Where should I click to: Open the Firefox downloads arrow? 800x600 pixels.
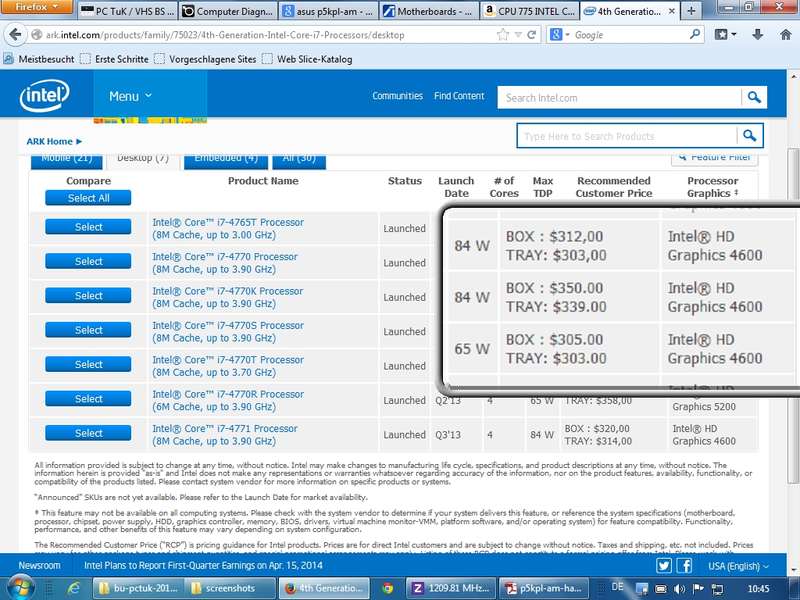click(x=758, y=35)
